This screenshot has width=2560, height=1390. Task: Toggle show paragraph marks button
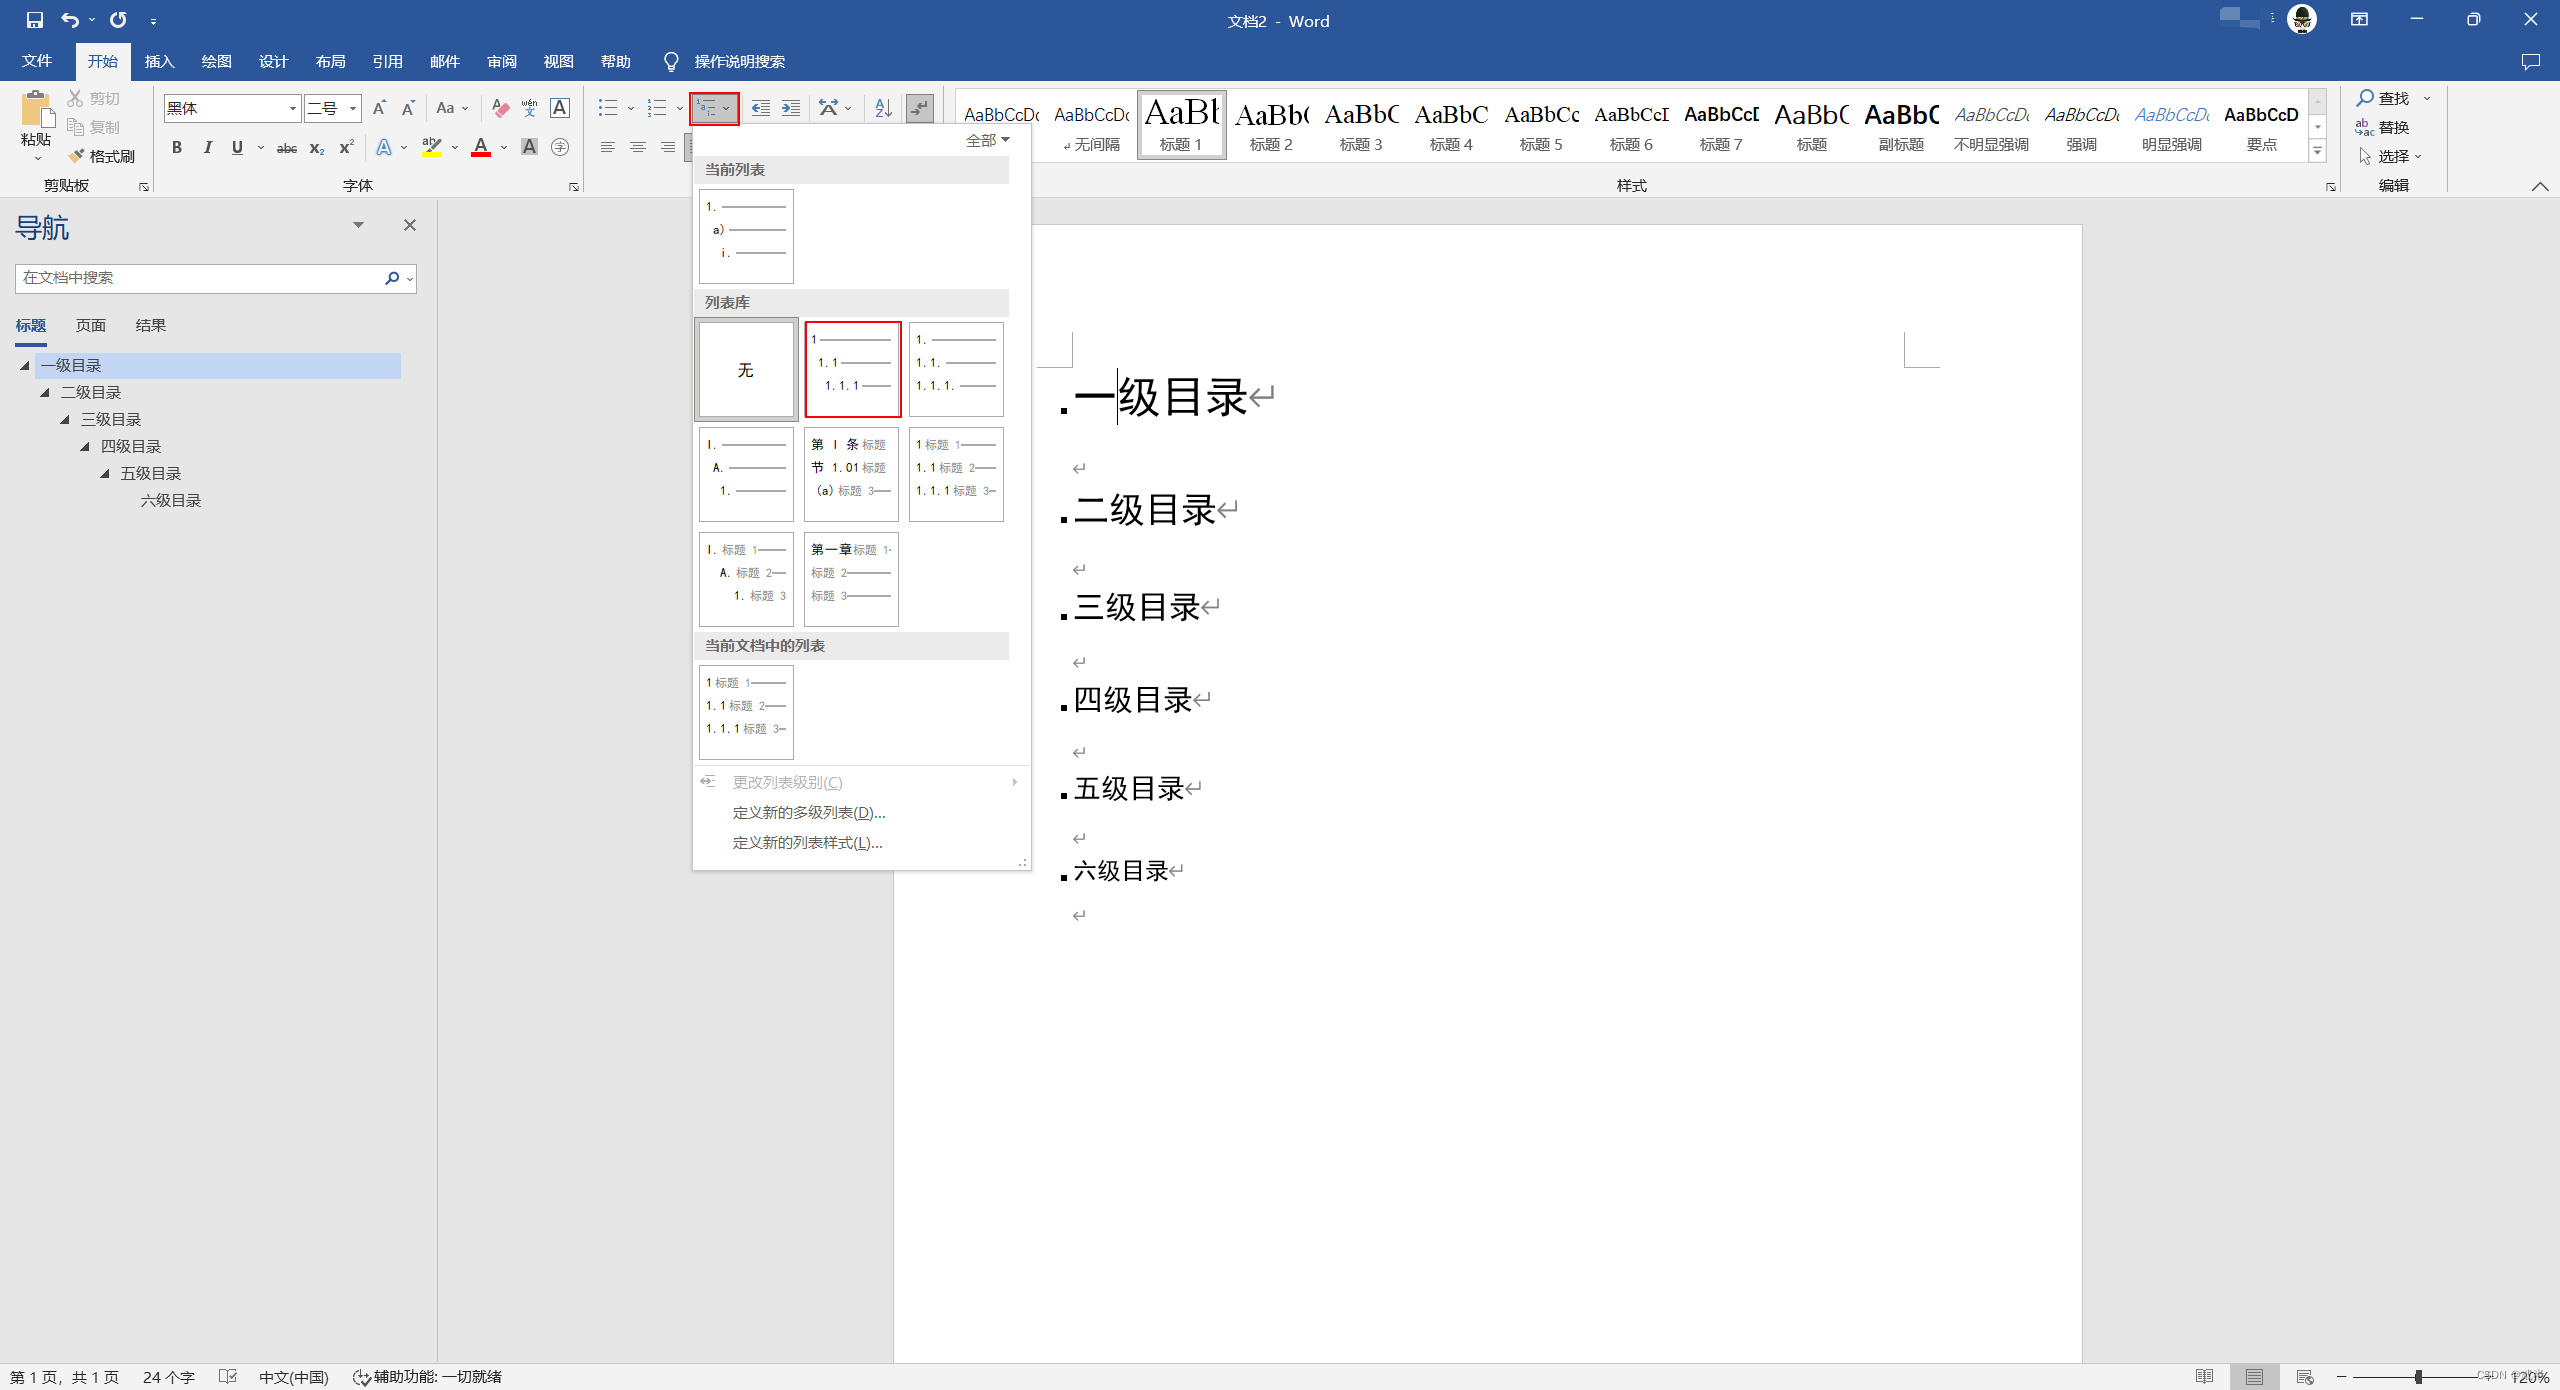click(919, 108)
